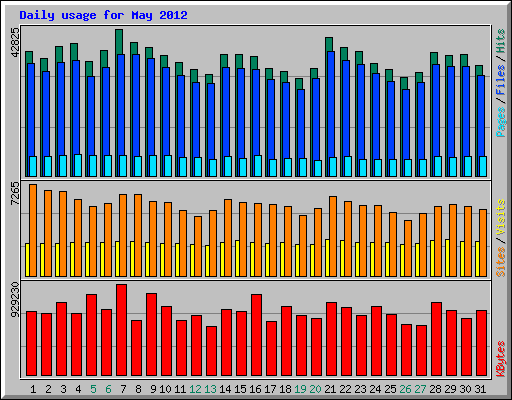Select the blue Files bar for day 8
Screen dimensions: 512x400
(136, 105)
